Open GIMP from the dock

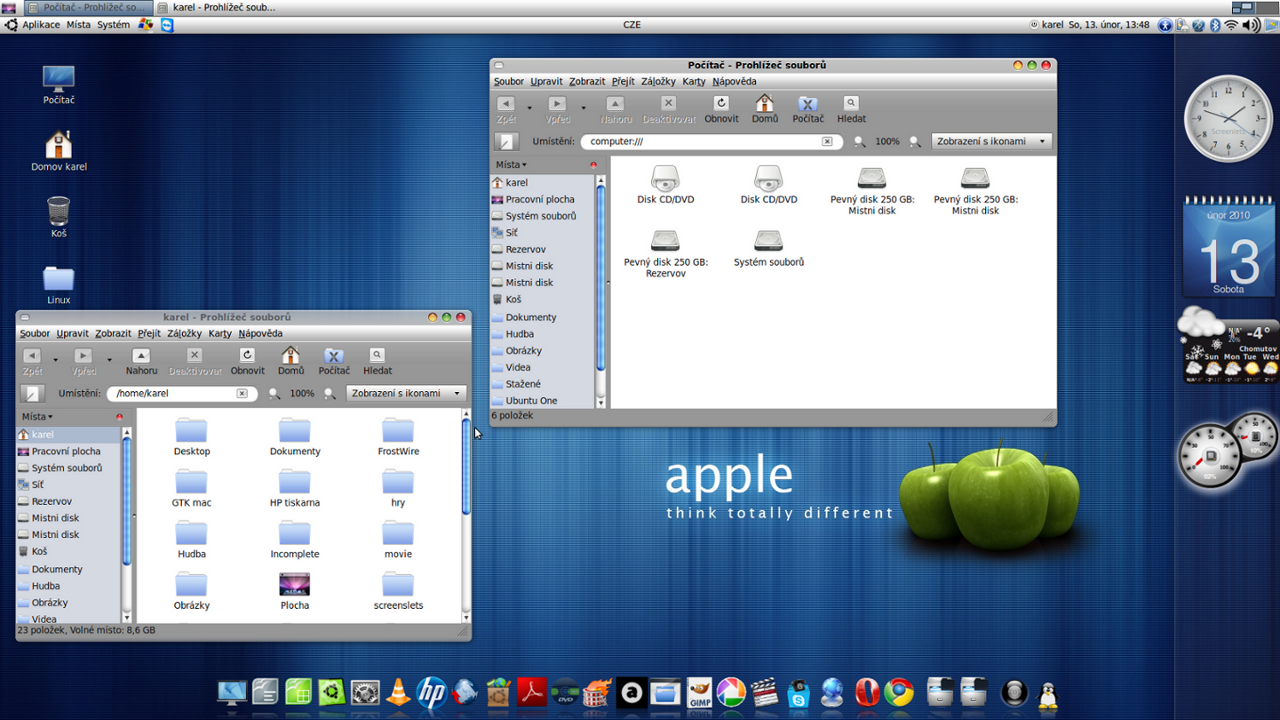(x=699, y=692)
